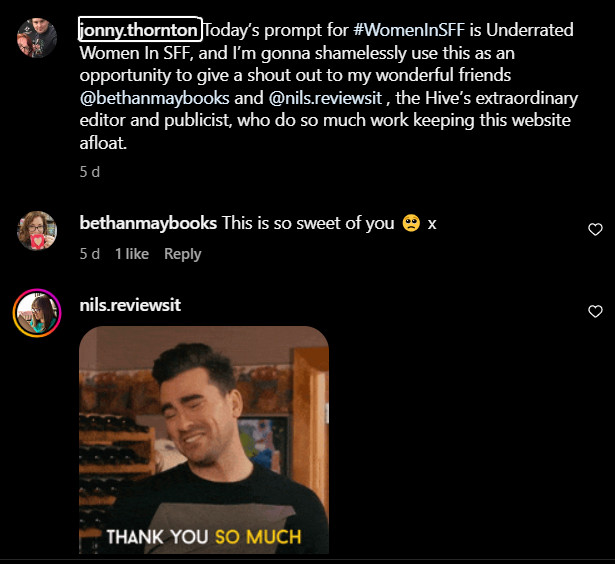Click the bethanmaybooks comment '5 d' timestamp
Screen dimensions: 615x564
click(x=90, y=254)
